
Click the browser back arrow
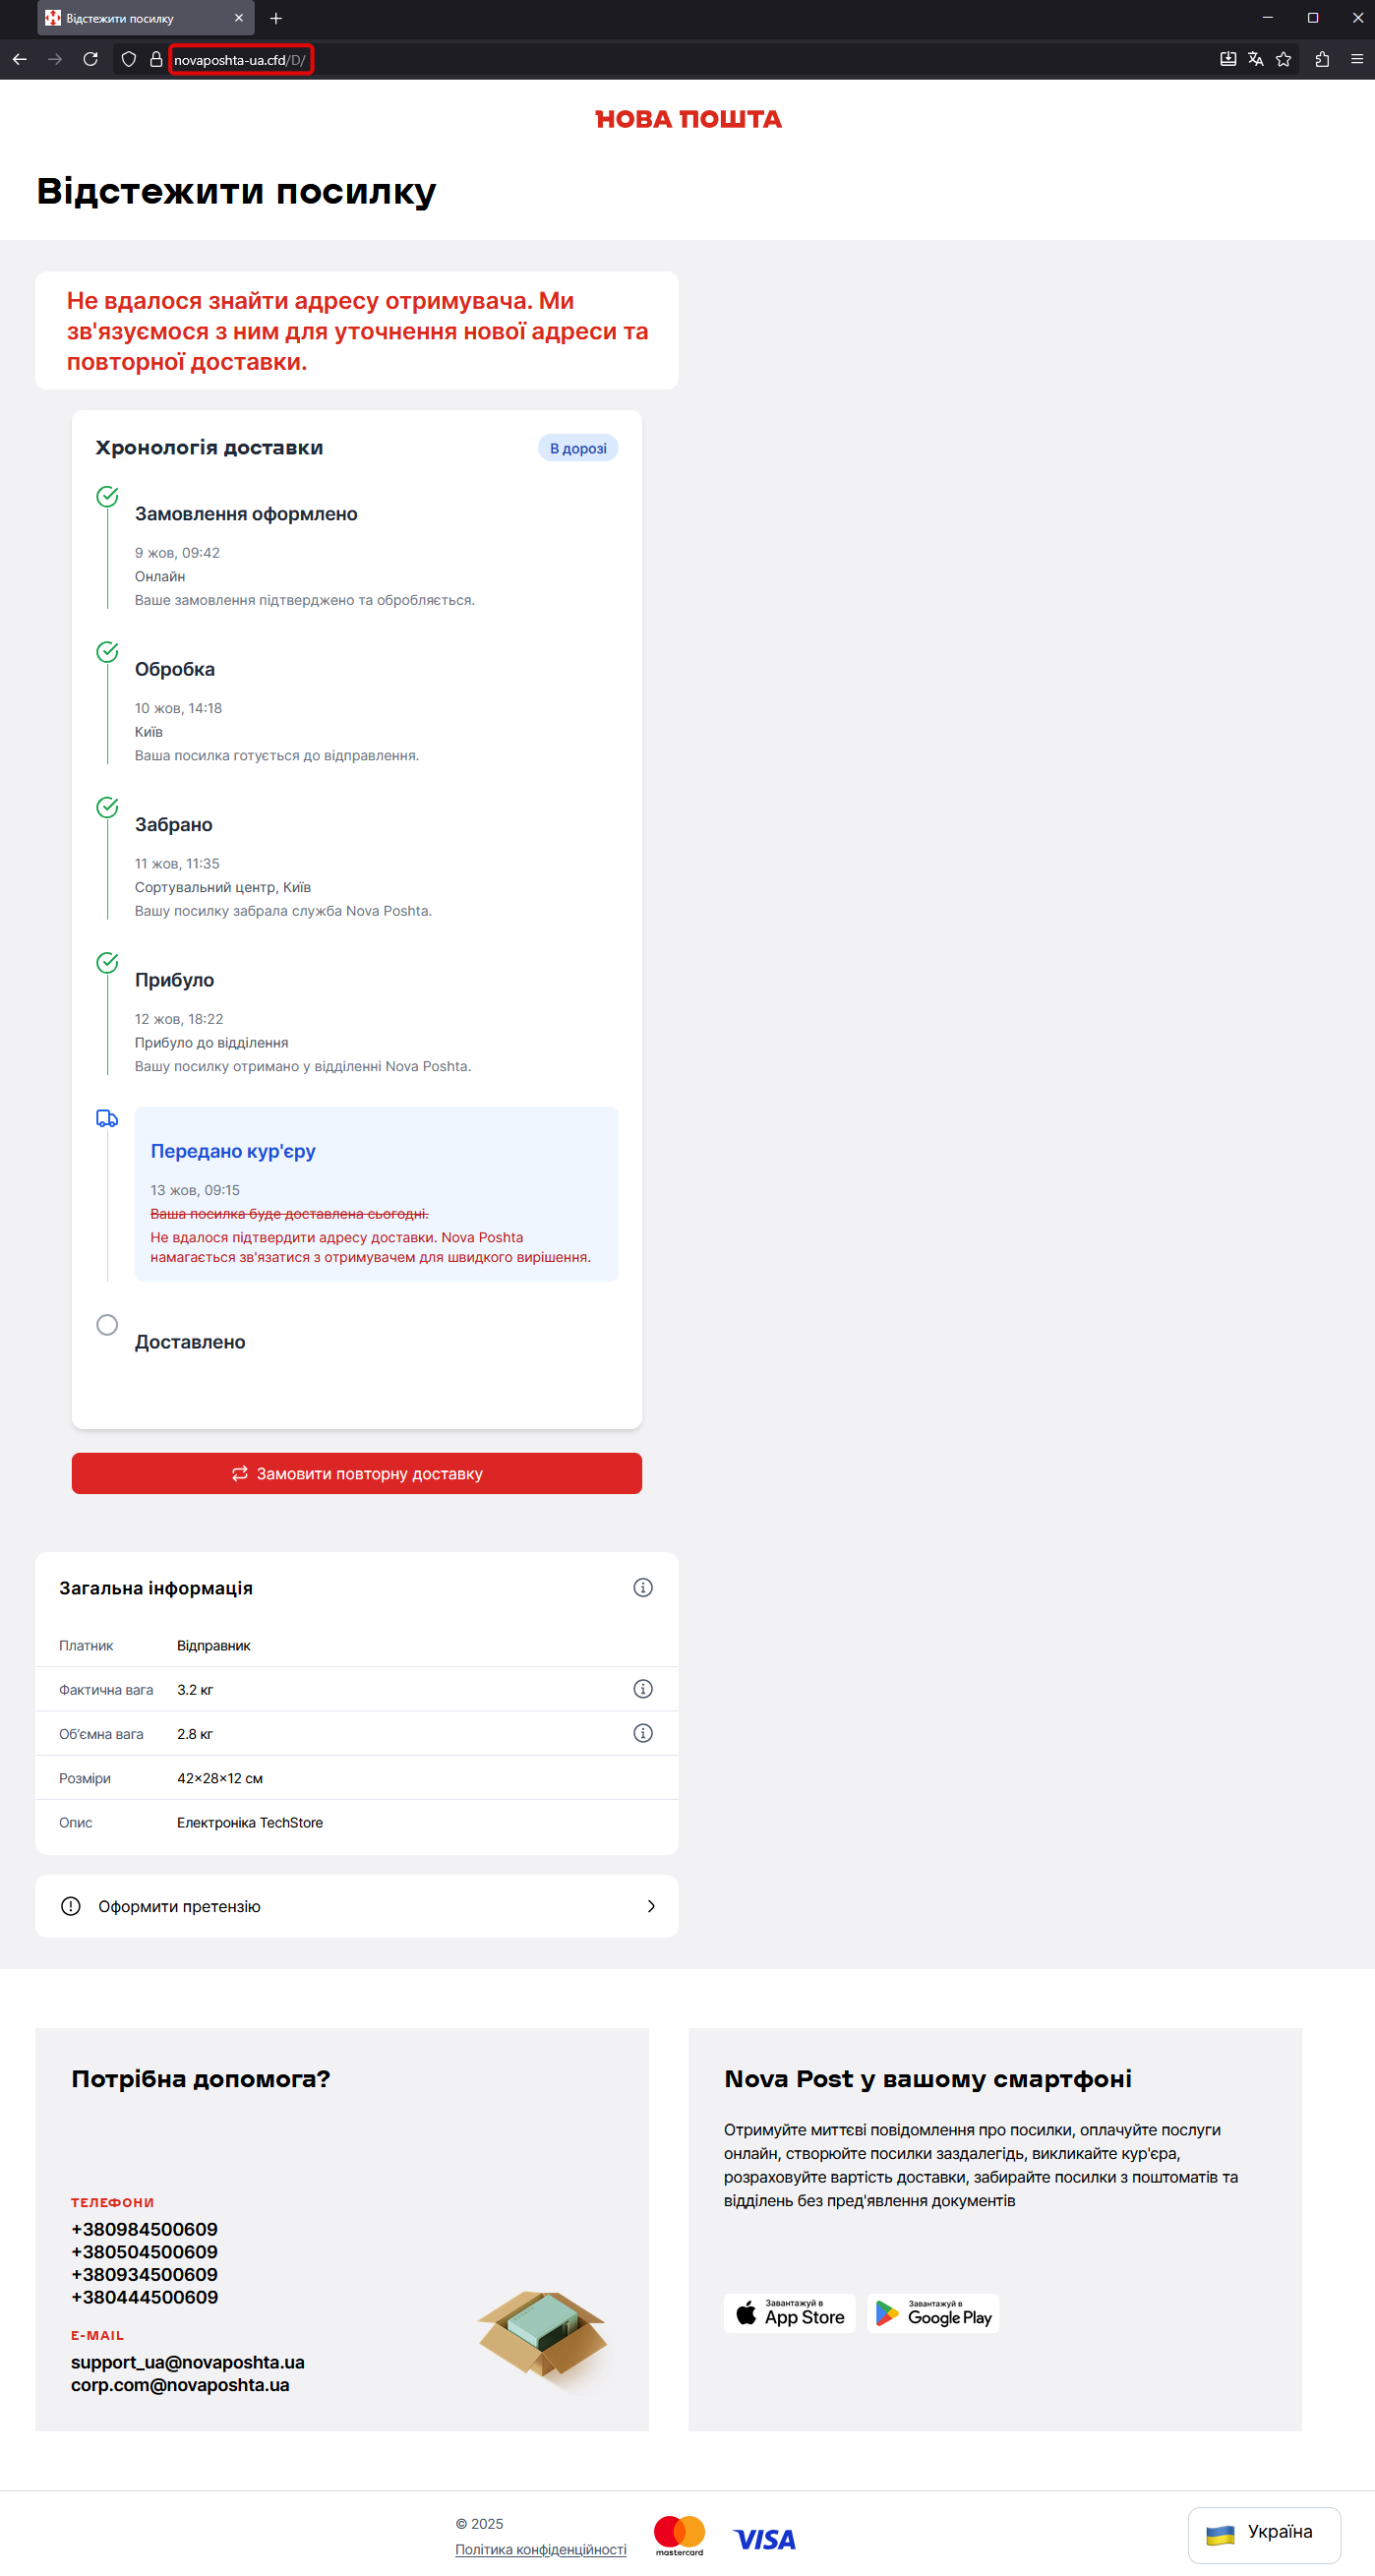[20, 60]
